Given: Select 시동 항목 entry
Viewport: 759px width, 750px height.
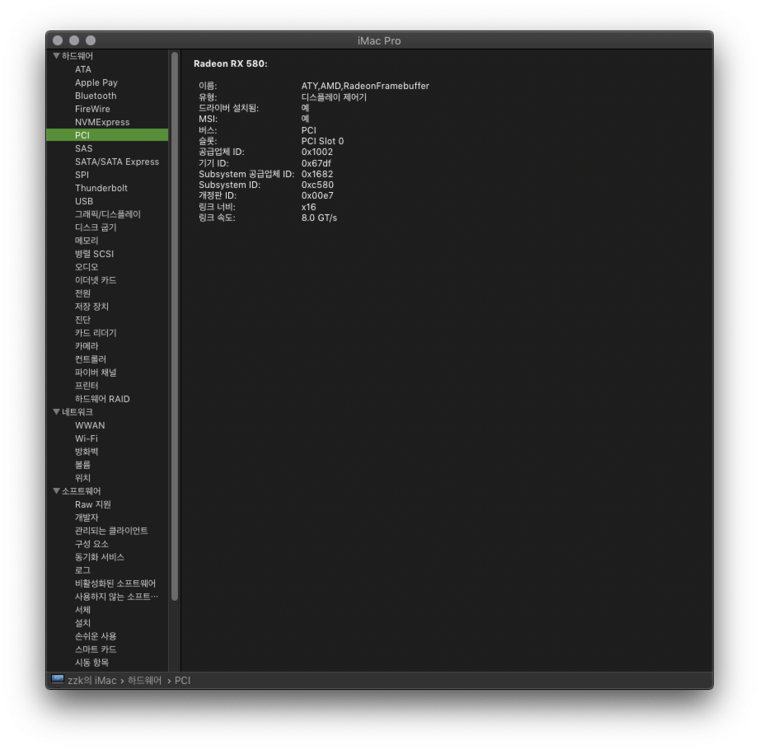Looking at the screenshot, I should click(91, 662).
